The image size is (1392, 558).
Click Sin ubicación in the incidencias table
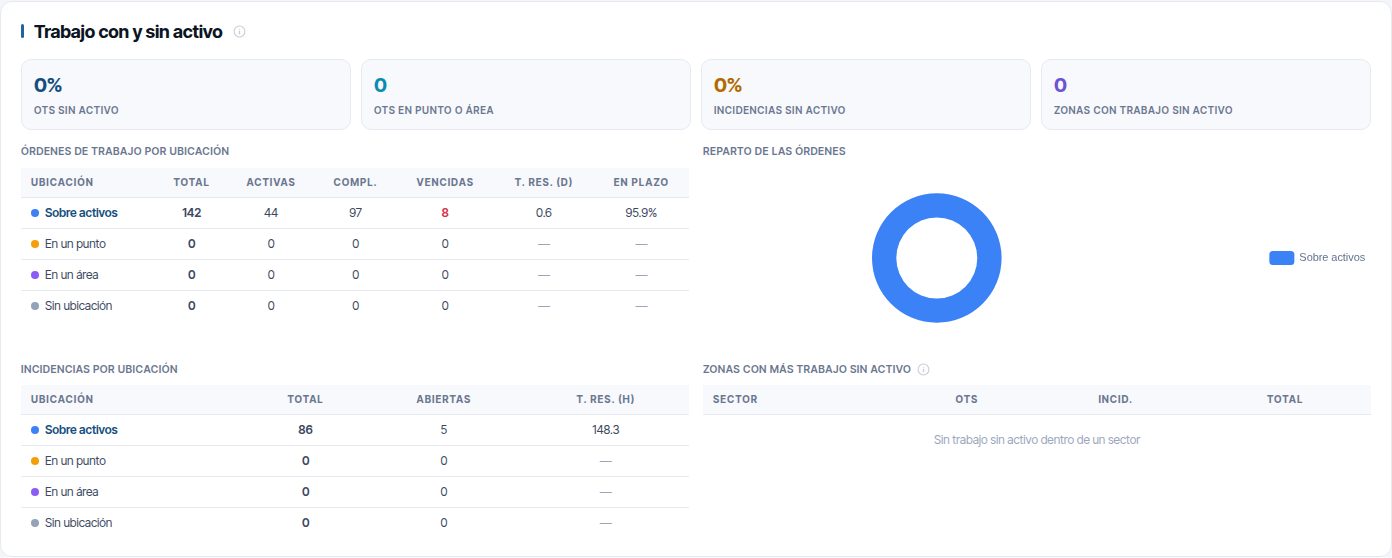coord(78,523)
